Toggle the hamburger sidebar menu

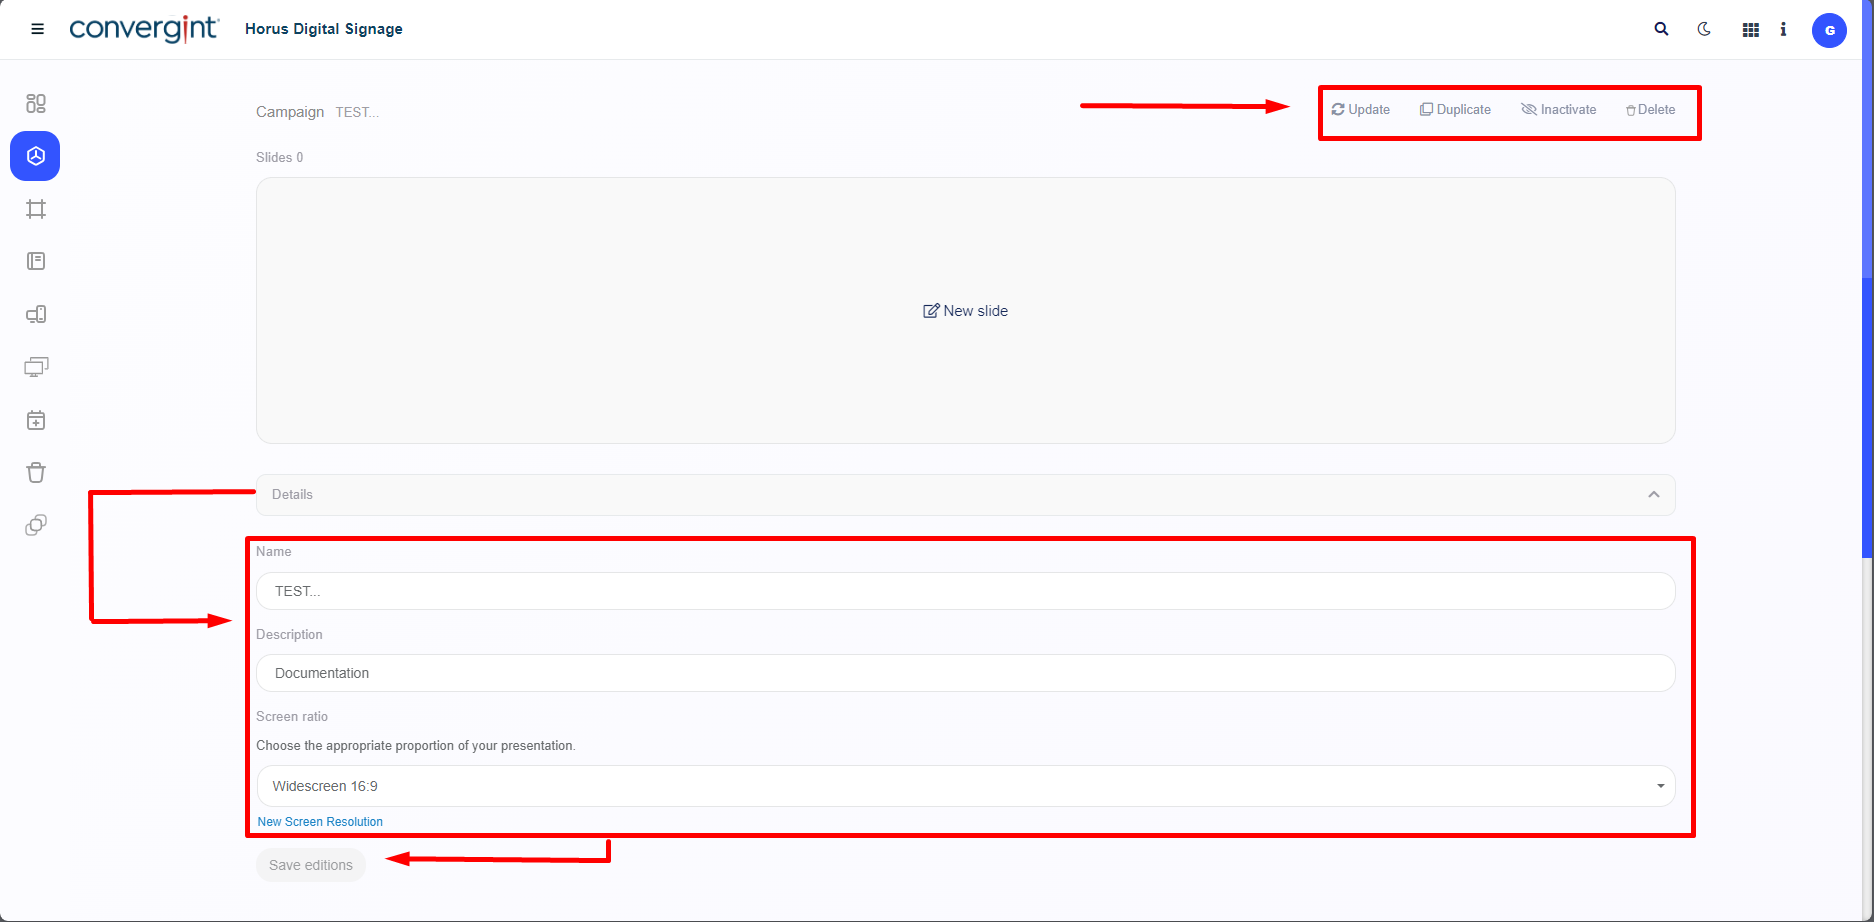tap(38, 29)
